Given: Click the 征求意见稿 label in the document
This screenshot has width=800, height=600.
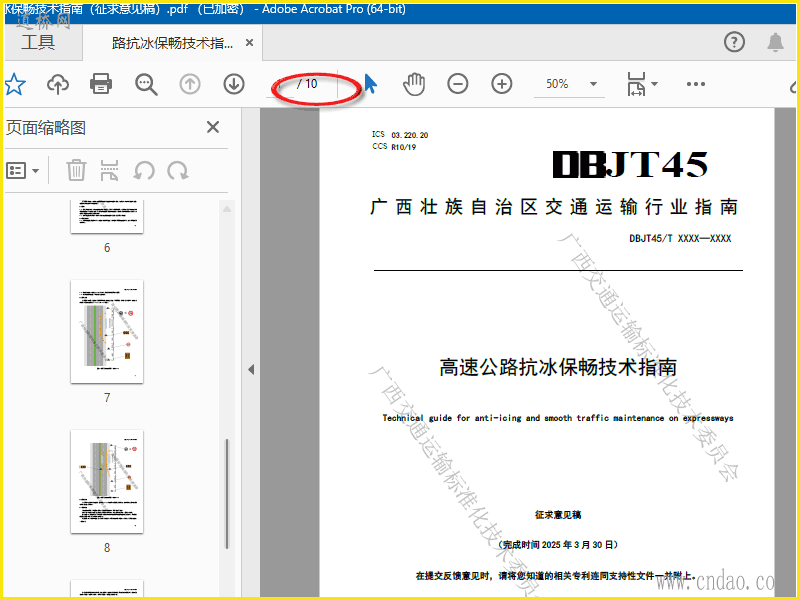Looking at the screenshot, I should click(558, 515).
